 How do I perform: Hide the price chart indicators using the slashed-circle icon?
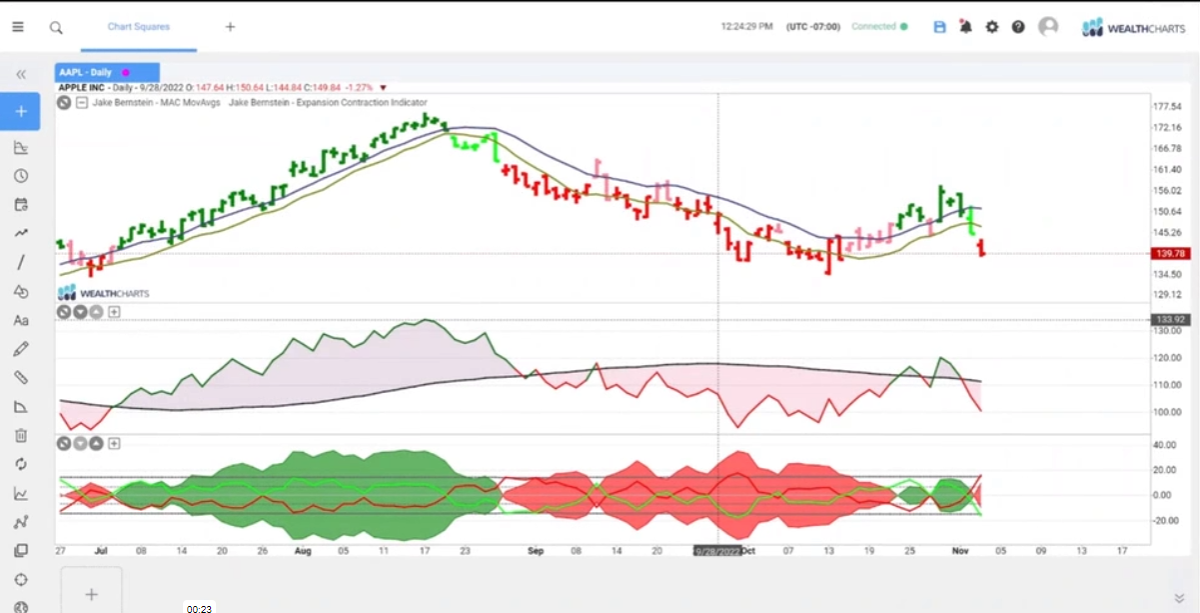(64, 102)
